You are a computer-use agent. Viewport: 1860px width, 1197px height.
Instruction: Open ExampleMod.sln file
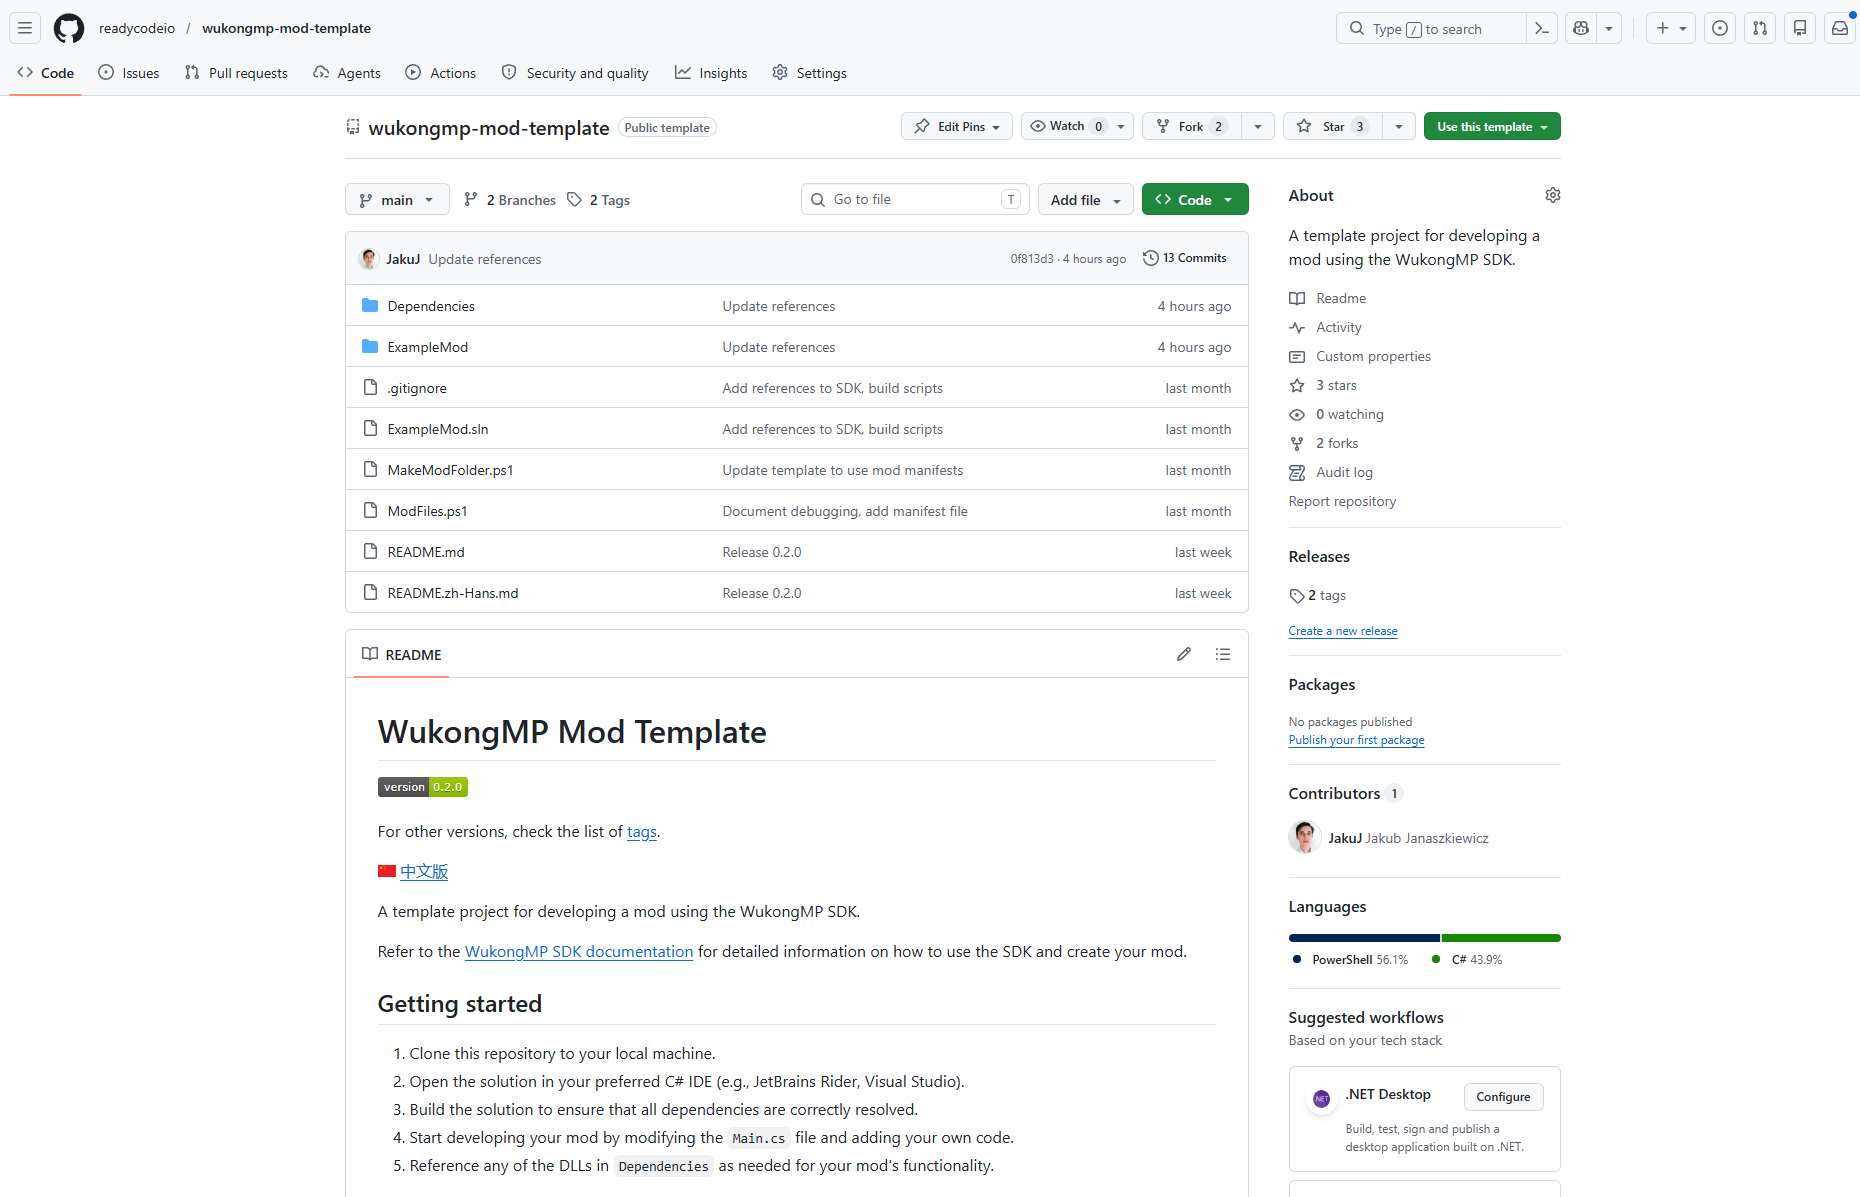(438, 429)
